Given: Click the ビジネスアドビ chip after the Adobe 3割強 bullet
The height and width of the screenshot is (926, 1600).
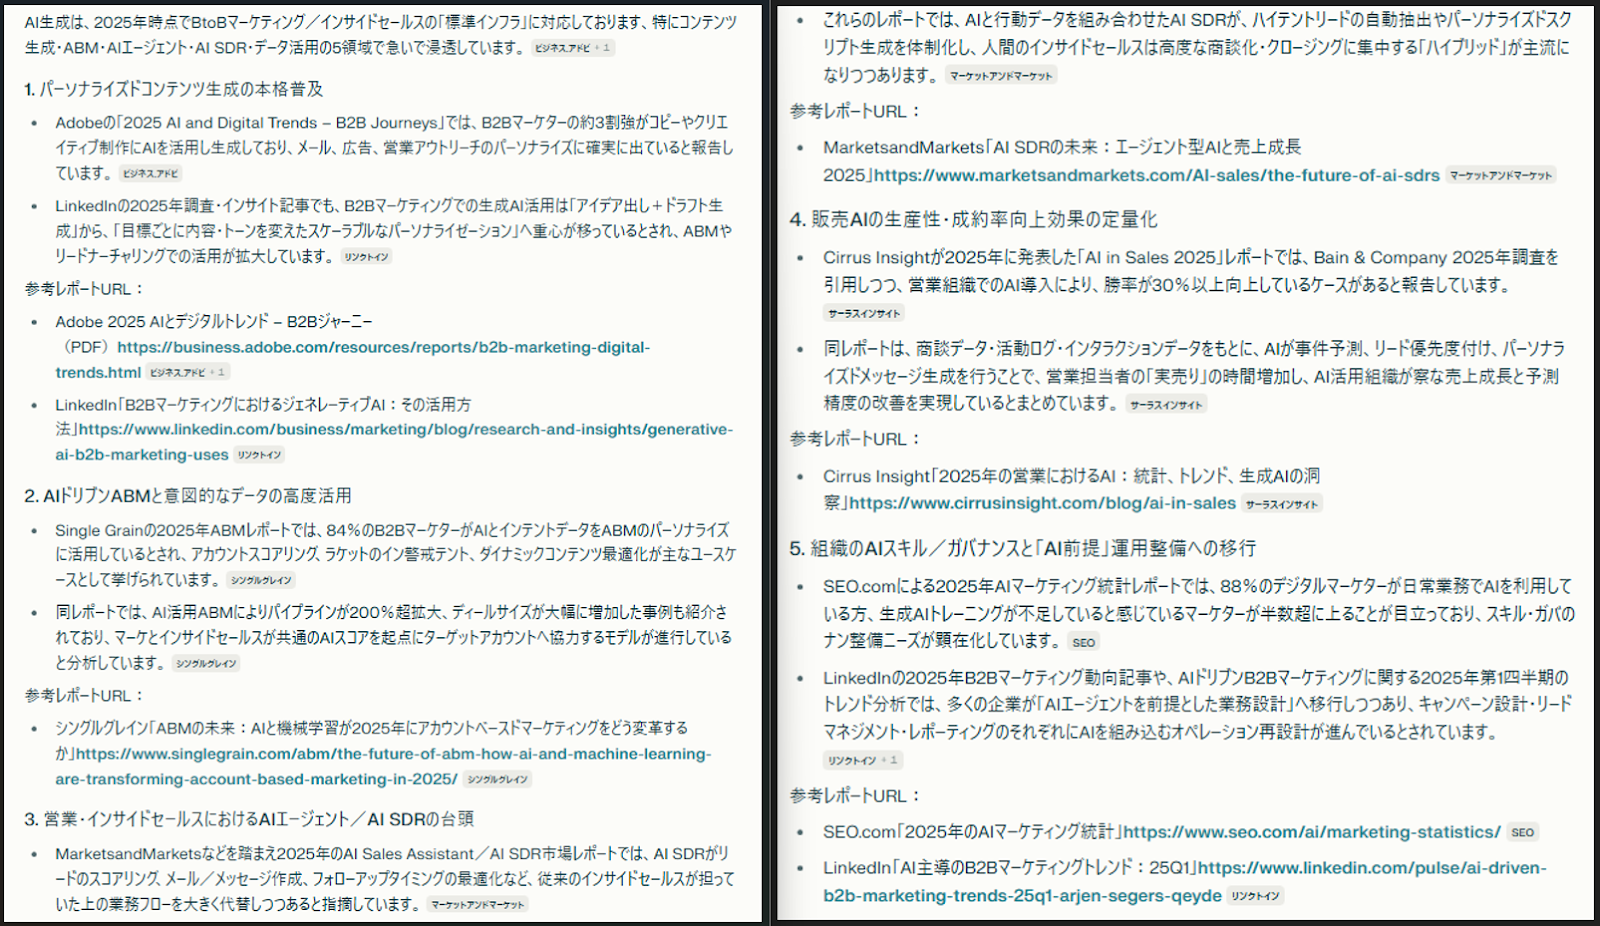Looking at the screenshot, I should point(150,174).
